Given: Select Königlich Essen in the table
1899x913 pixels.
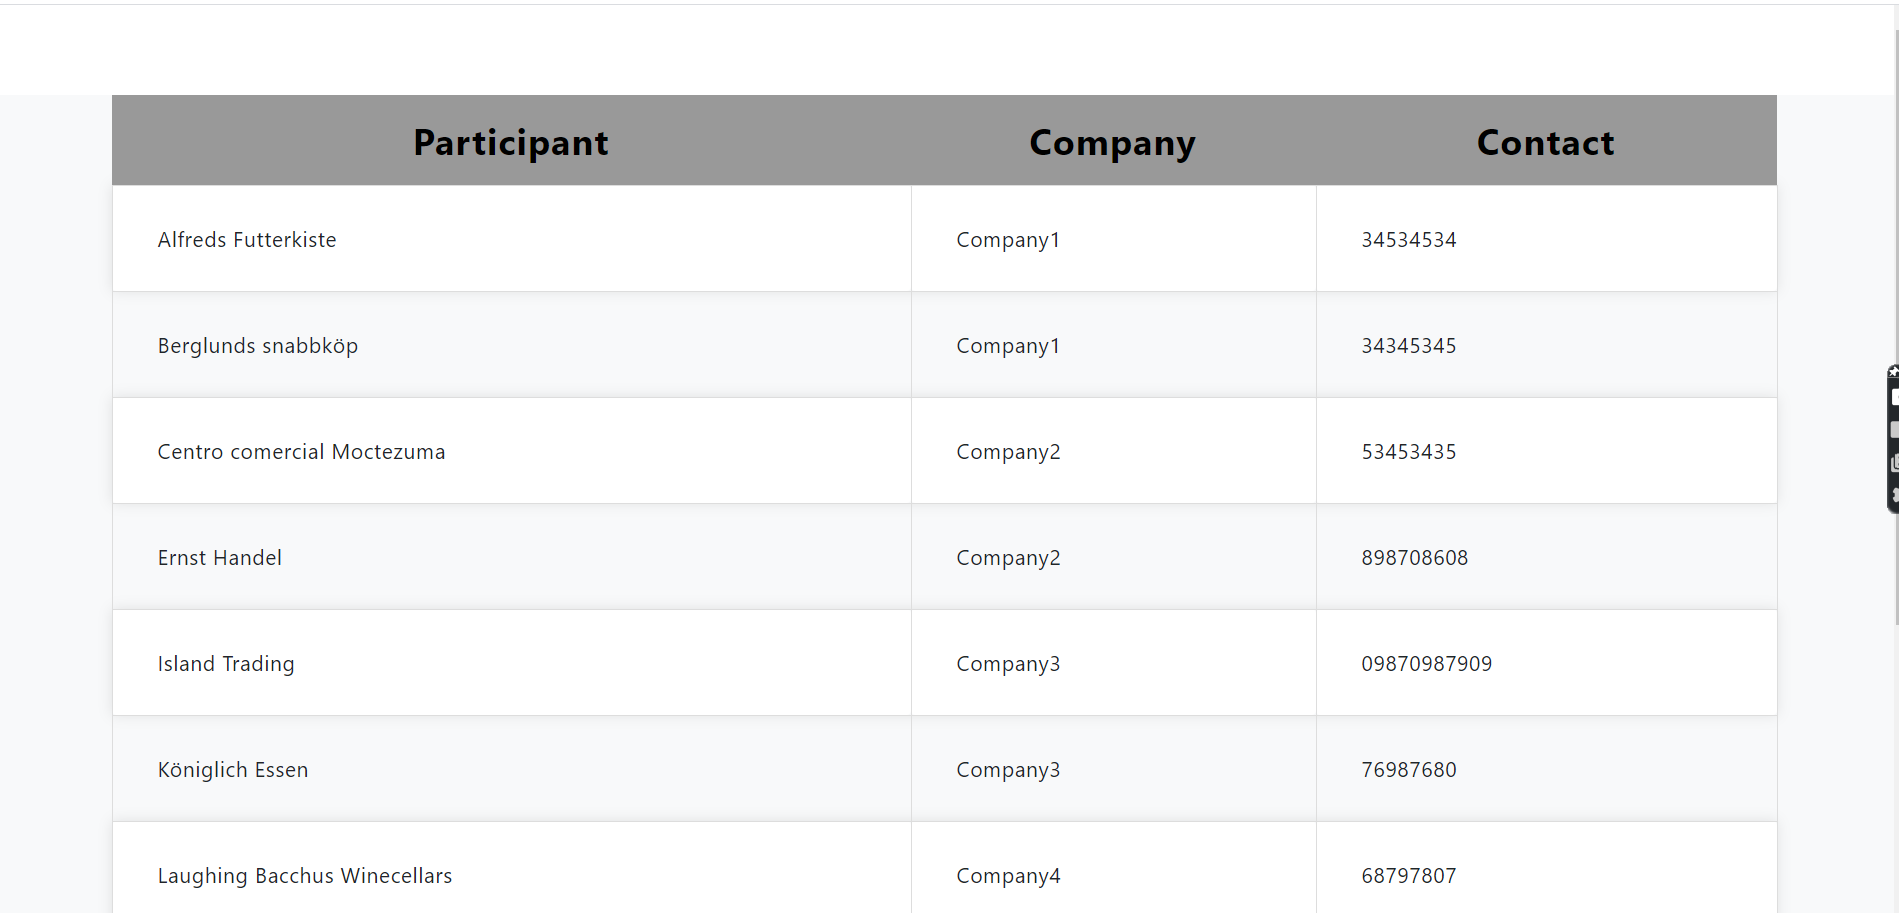Looking at the screenshot, I should pyautogui.click(x=233, y=770).
